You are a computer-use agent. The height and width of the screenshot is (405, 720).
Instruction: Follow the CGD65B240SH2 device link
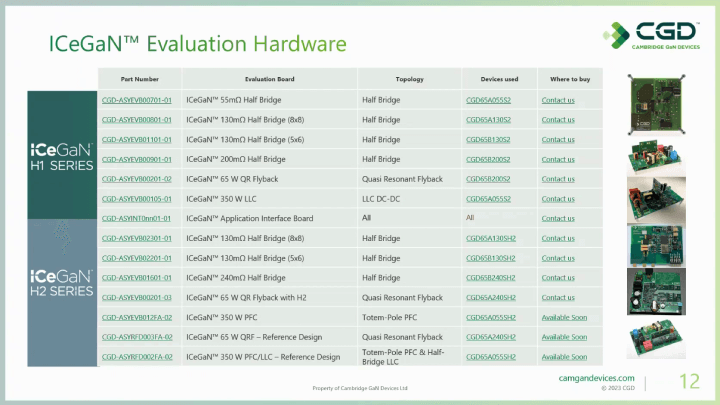[490, 278]
